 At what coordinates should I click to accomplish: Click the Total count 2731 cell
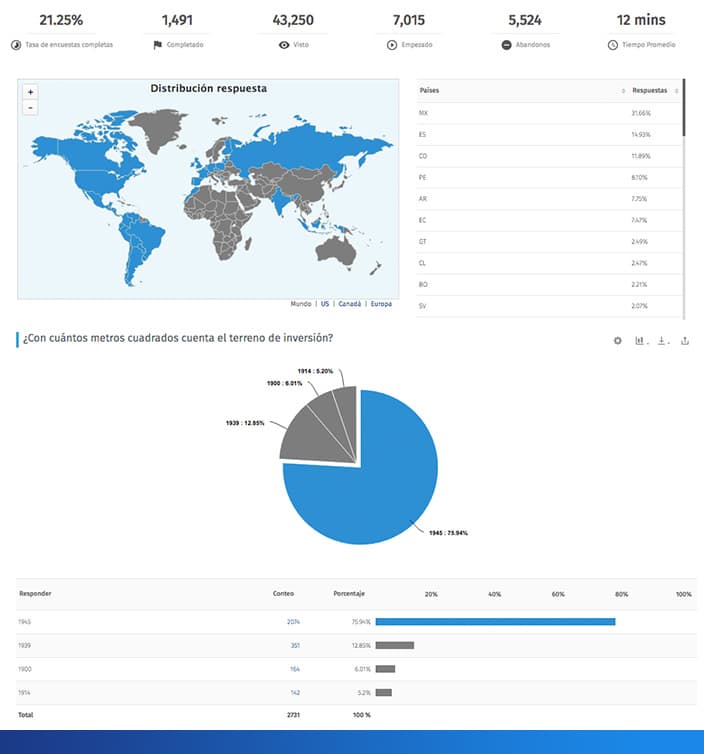click(293, 715)
